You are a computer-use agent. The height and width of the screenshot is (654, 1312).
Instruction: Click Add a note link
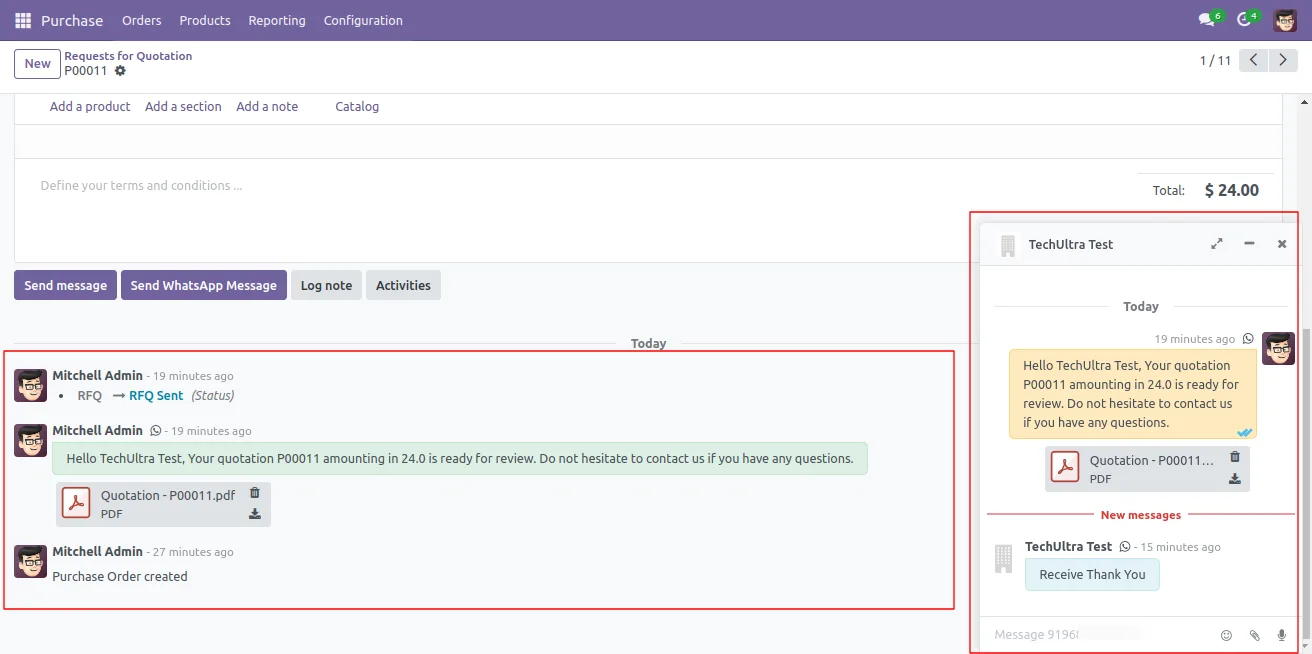(267, 106)
